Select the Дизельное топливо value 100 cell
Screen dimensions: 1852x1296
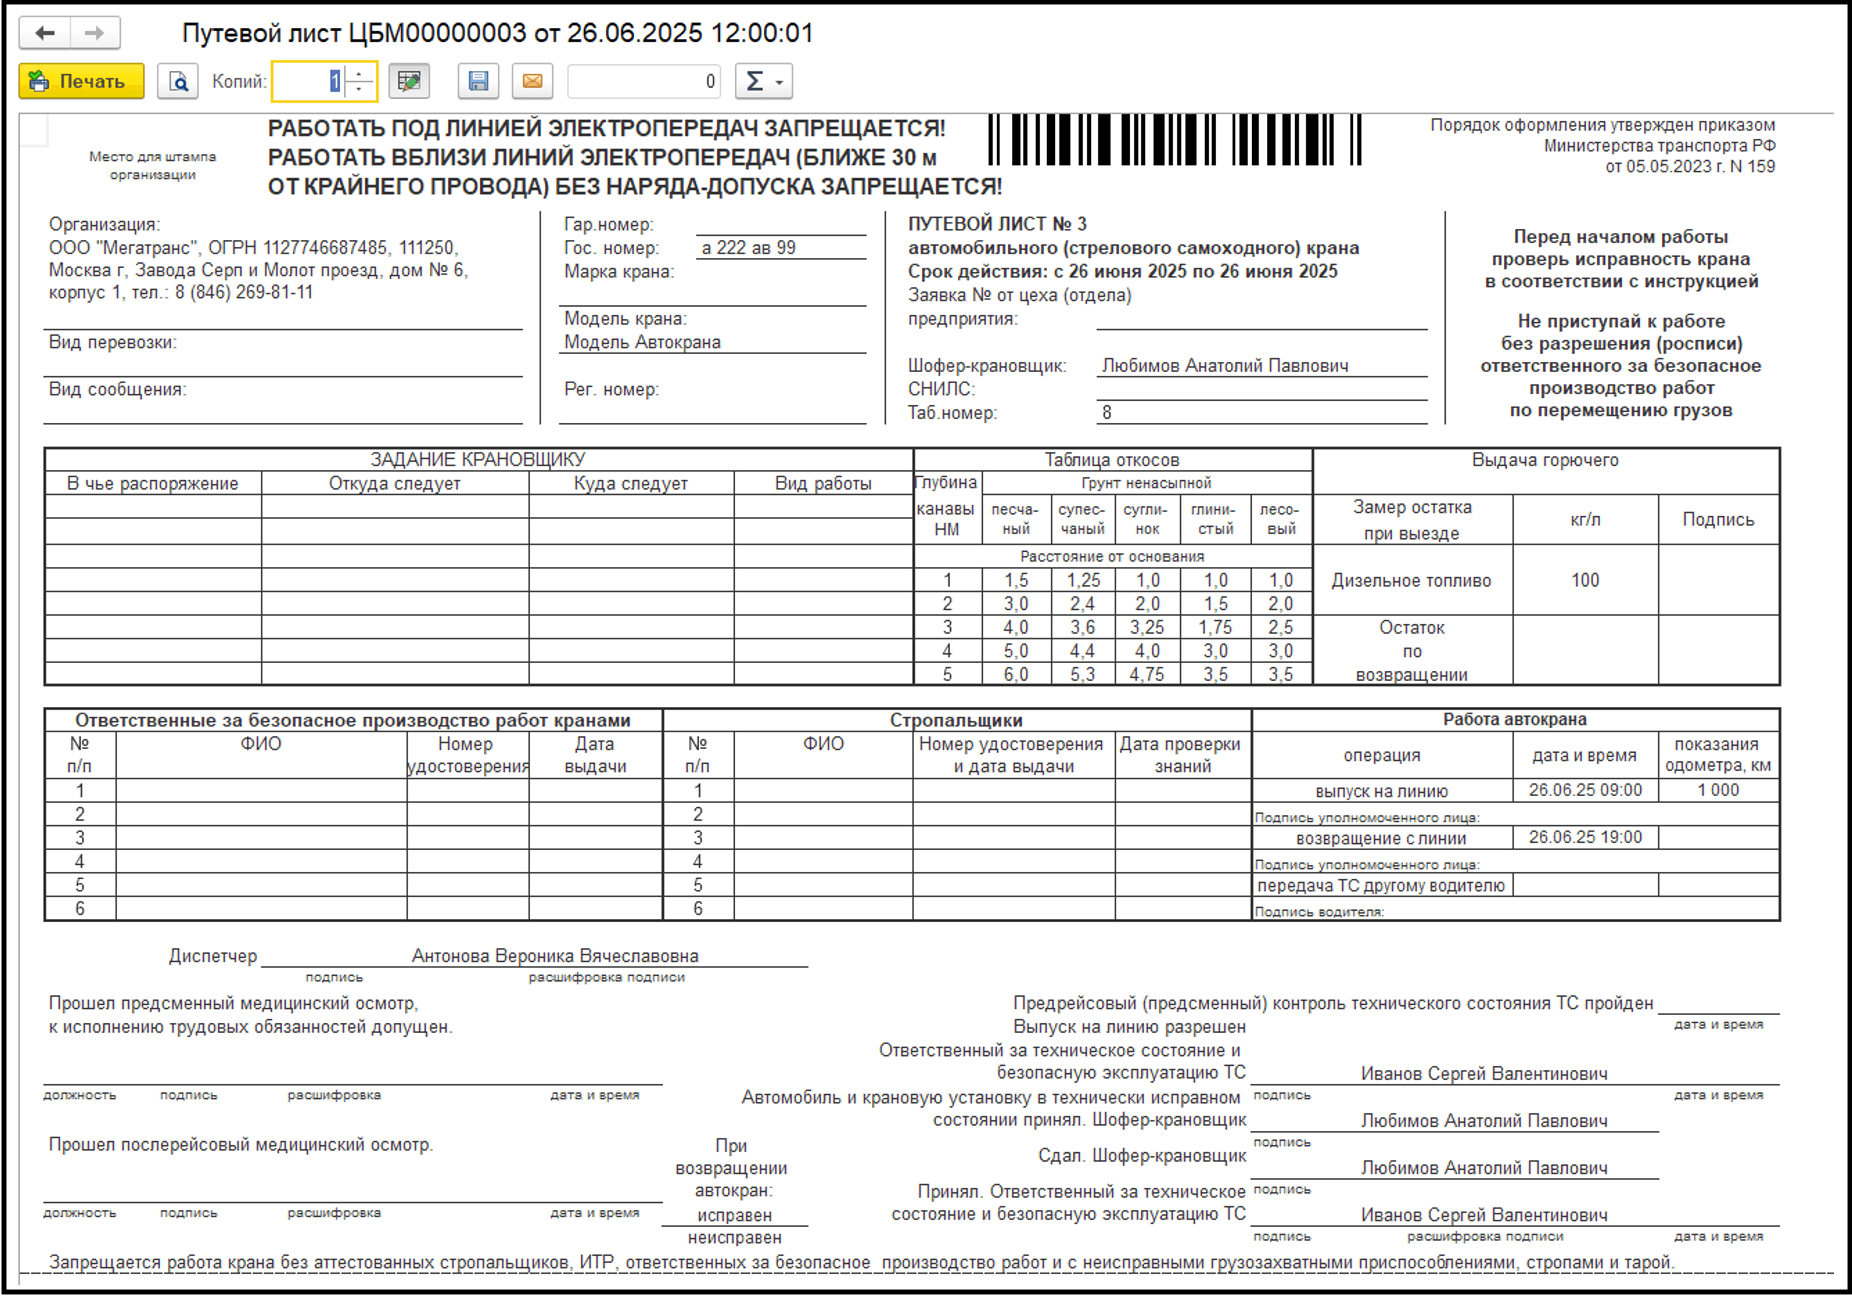coord(1584,580)
